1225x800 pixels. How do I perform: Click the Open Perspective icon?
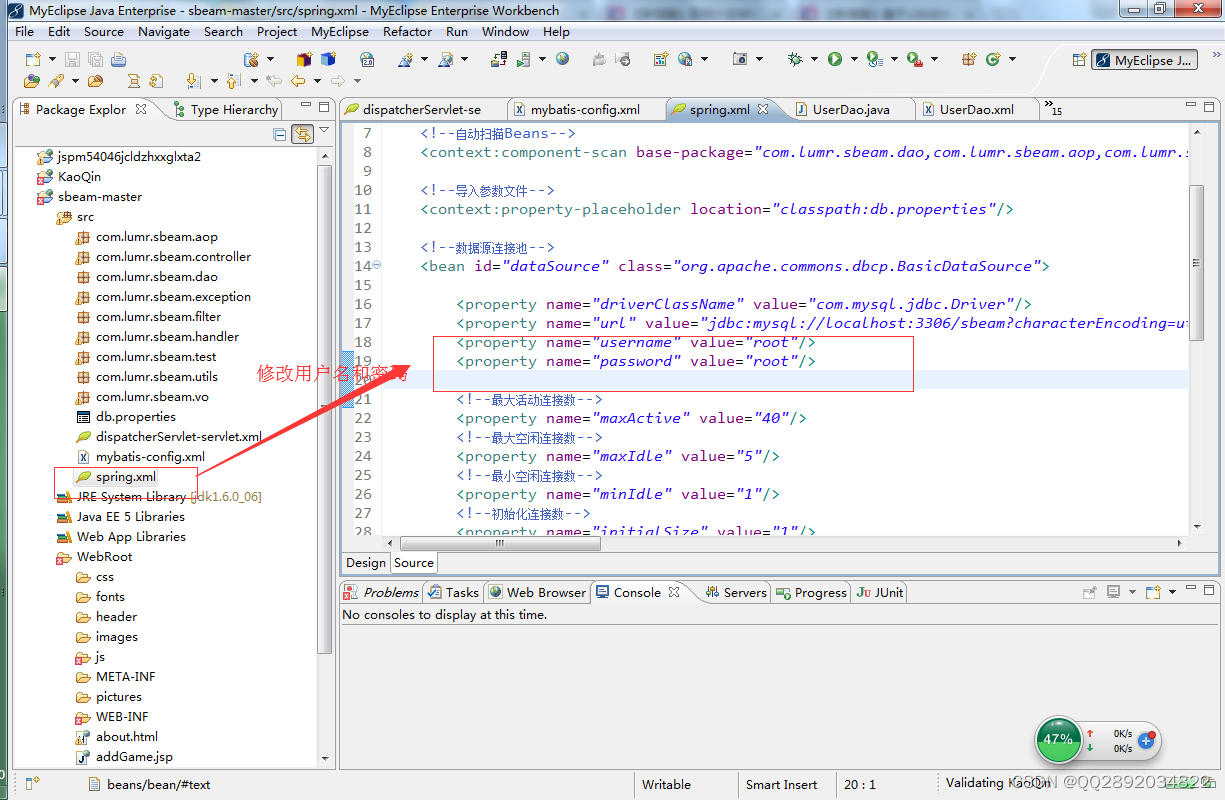(1079, 60)
